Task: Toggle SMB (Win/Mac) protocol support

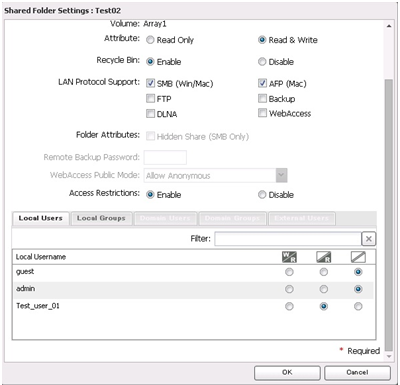Action: pos(150,83)
